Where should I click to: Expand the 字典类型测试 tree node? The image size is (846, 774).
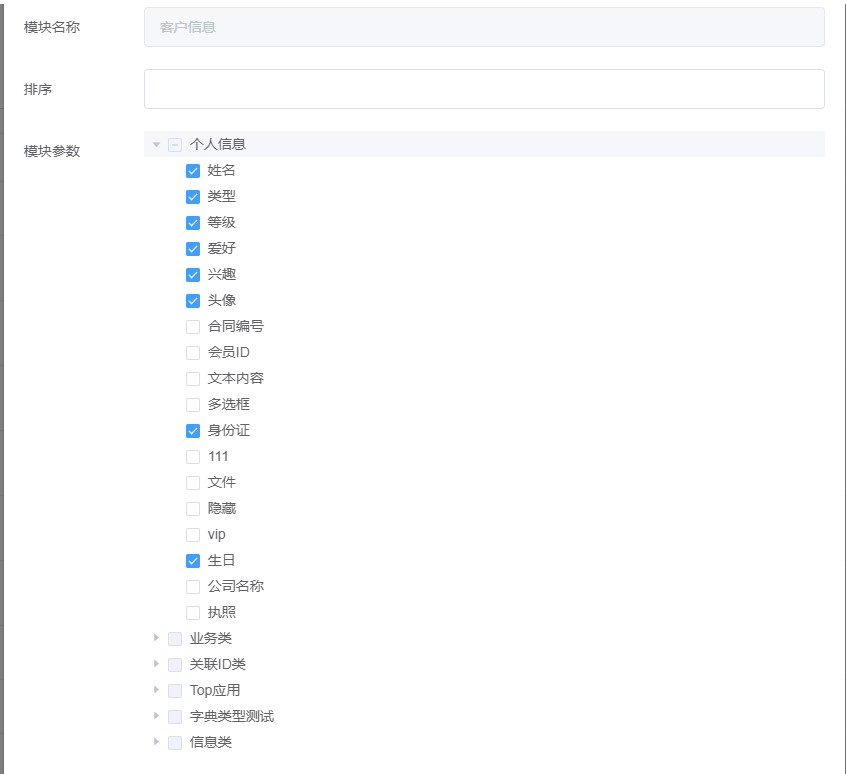pos(156,716)
